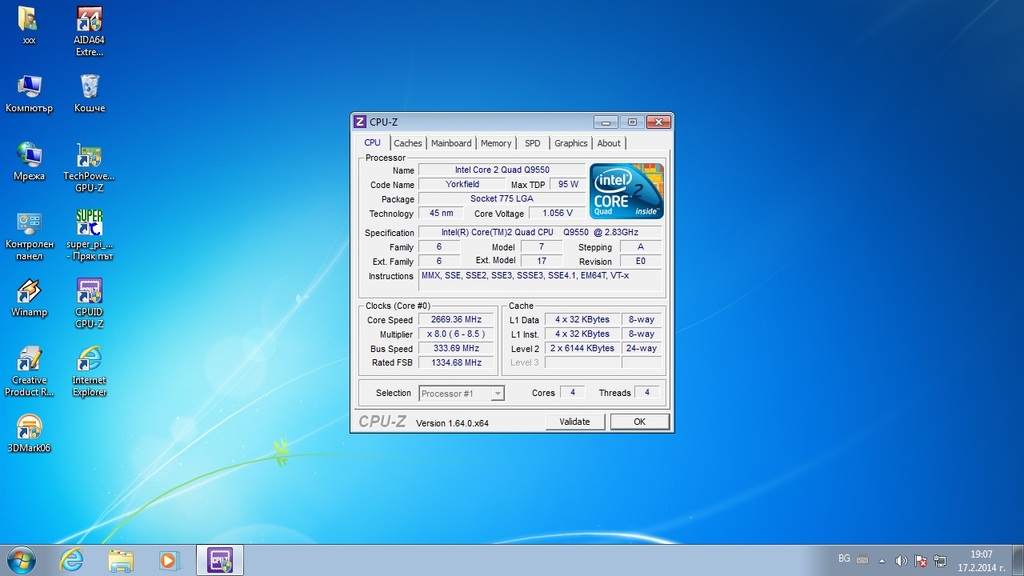This screenshot has width=1024, height=576.
Task: Click the Name field Intel Core 2 Quad Q9550
Action: [502, 170]
